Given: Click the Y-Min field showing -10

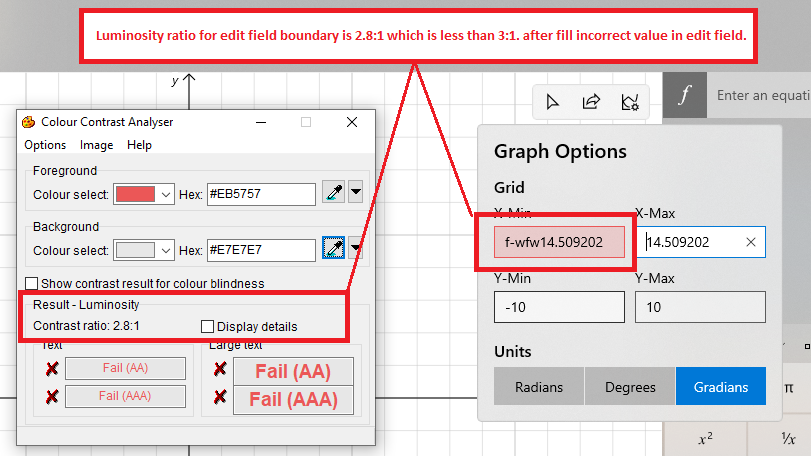Looking at the screenshot, I should pos(559,307).
